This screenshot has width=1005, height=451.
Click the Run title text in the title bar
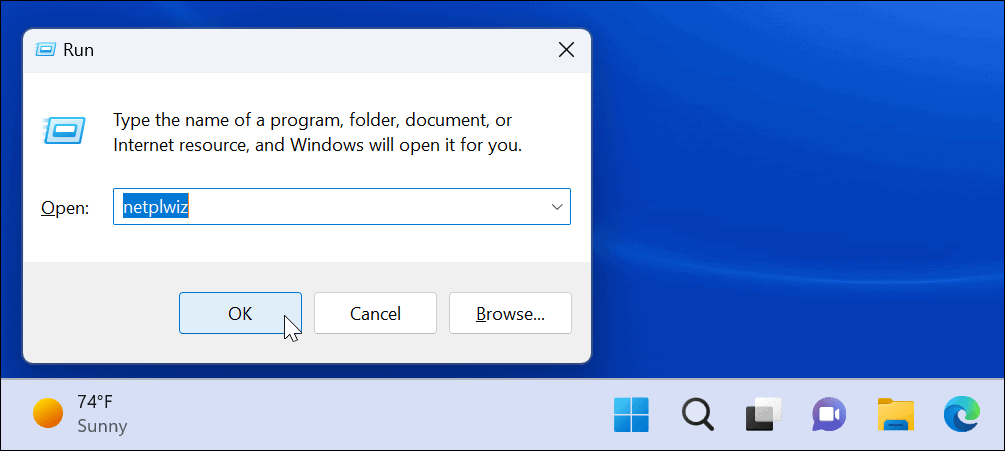click(78, 49)
